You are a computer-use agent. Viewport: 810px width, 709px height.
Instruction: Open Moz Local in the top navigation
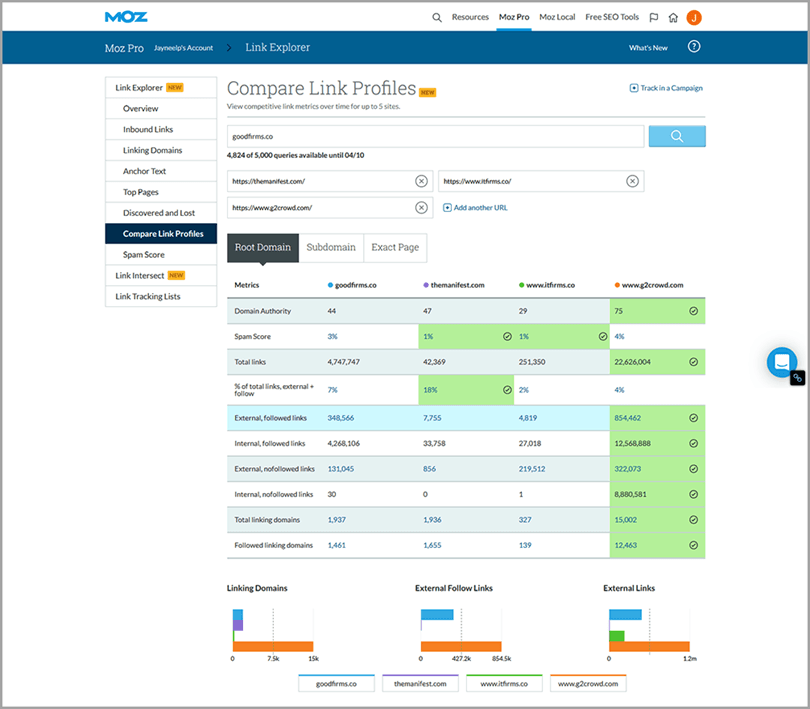557,17
